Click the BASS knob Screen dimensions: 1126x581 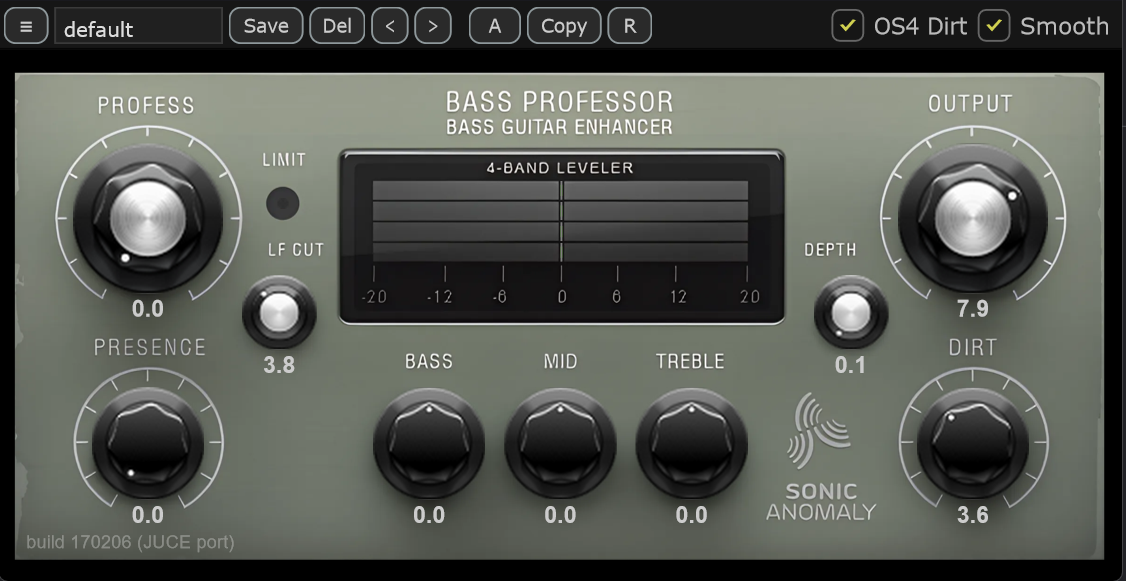(x=429, y=443)
